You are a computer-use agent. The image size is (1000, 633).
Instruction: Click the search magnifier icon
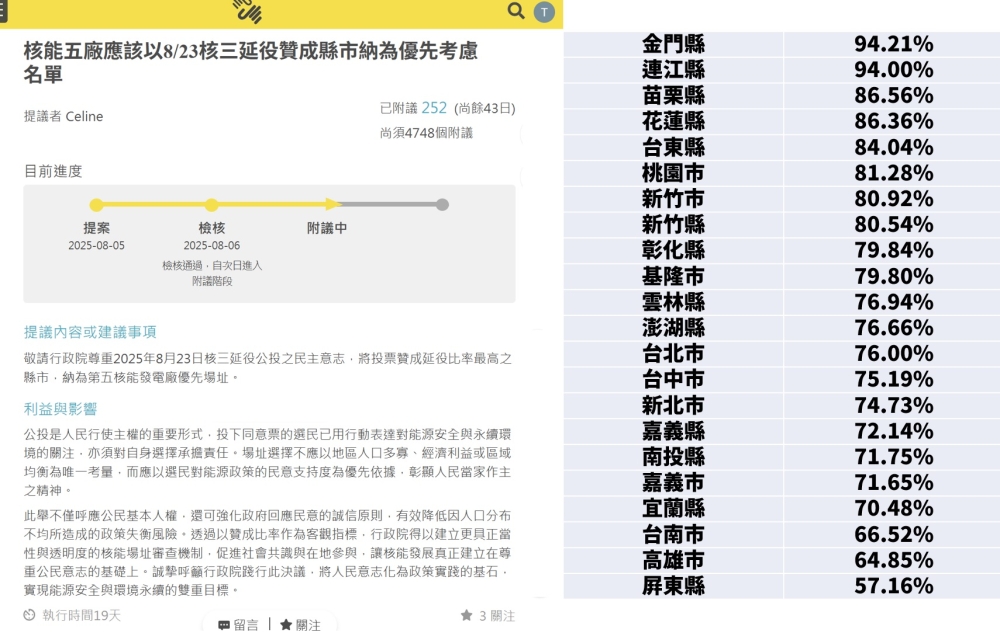pos(516,11)
